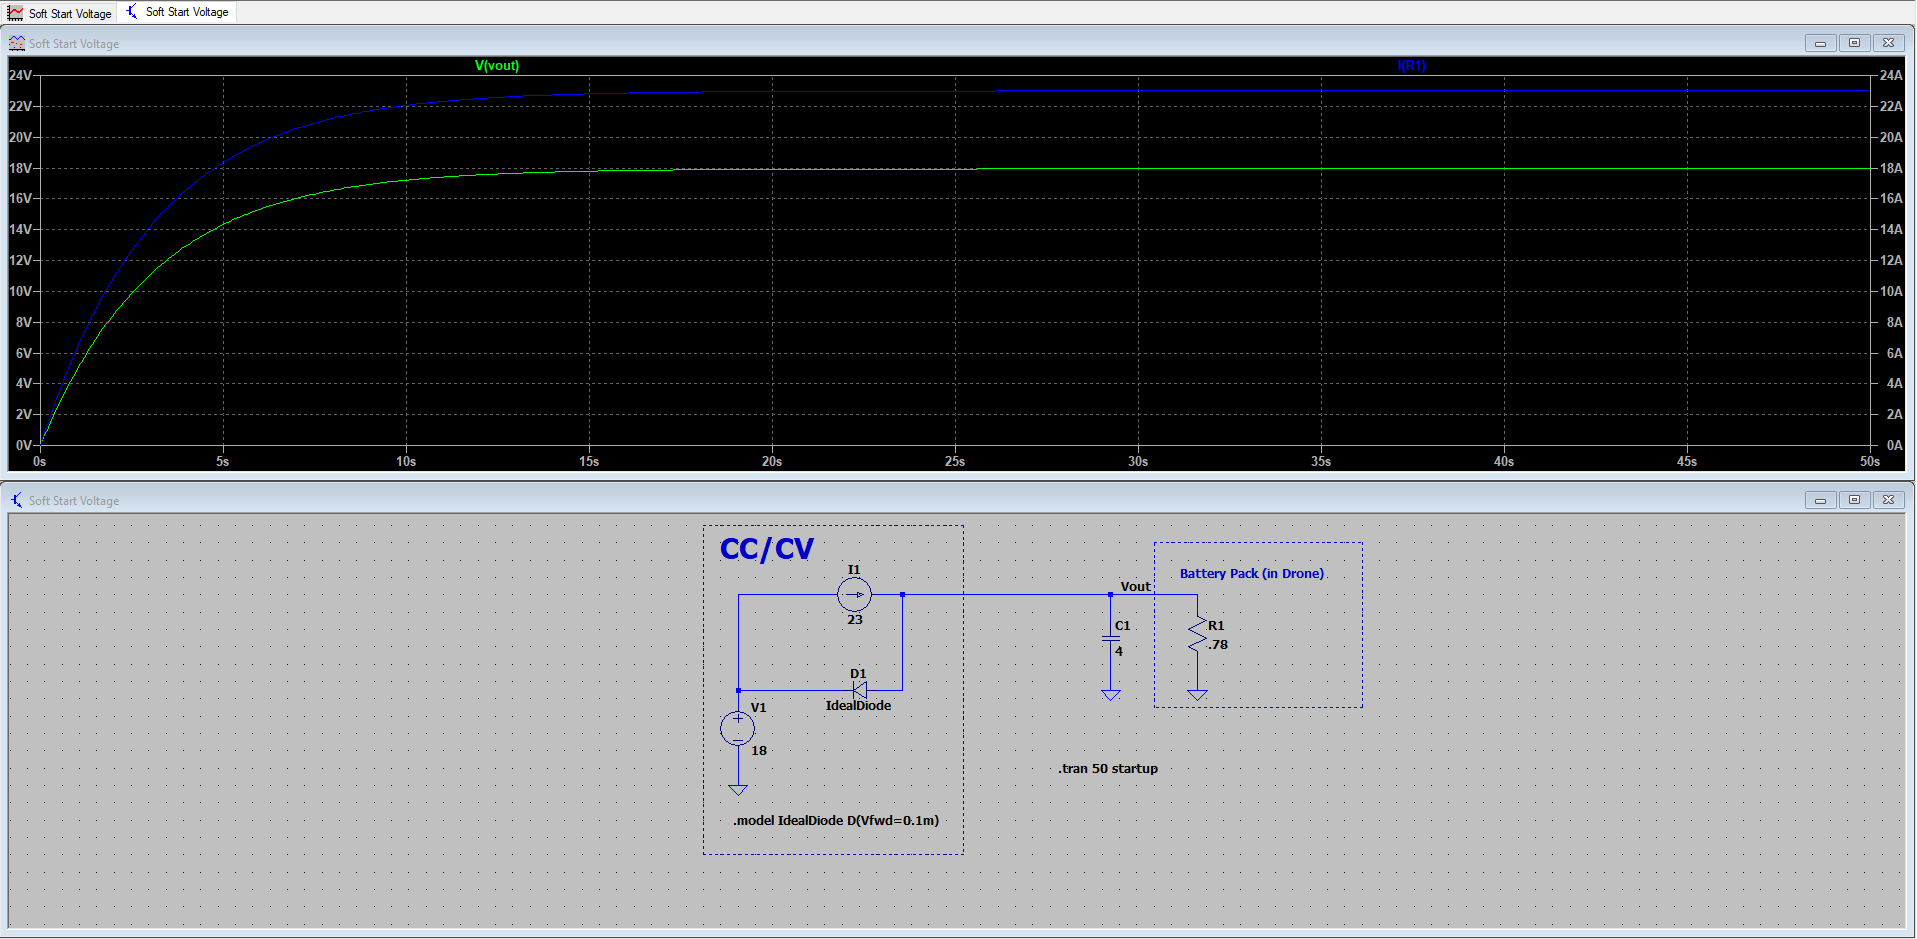This screenshot has width=1917, height=939.
Task: Click the 24A label on right axis
Action: 1891,75
